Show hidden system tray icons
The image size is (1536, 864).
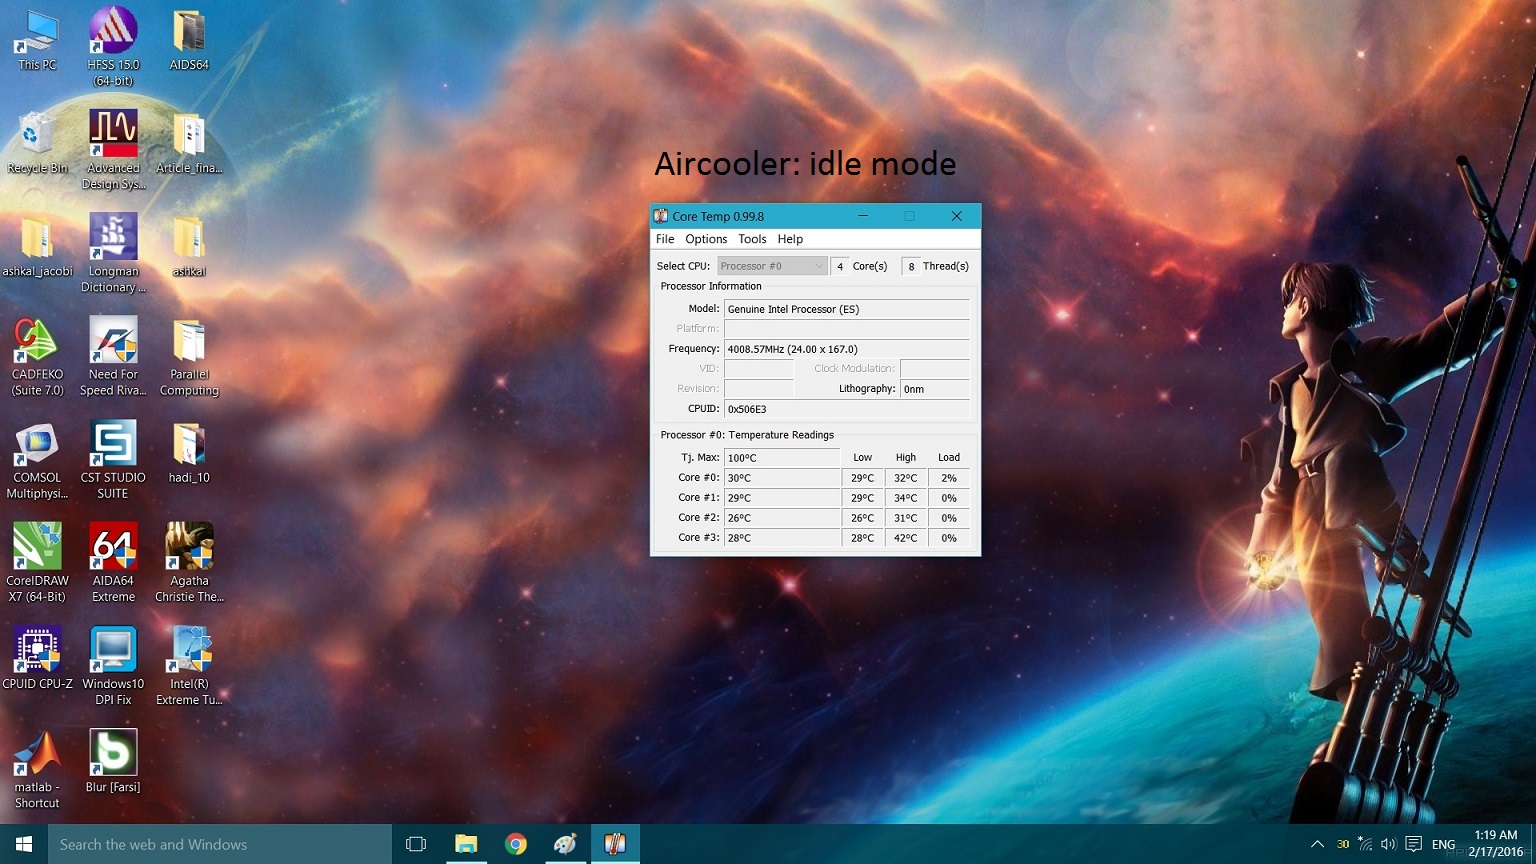coord(1317,844)
